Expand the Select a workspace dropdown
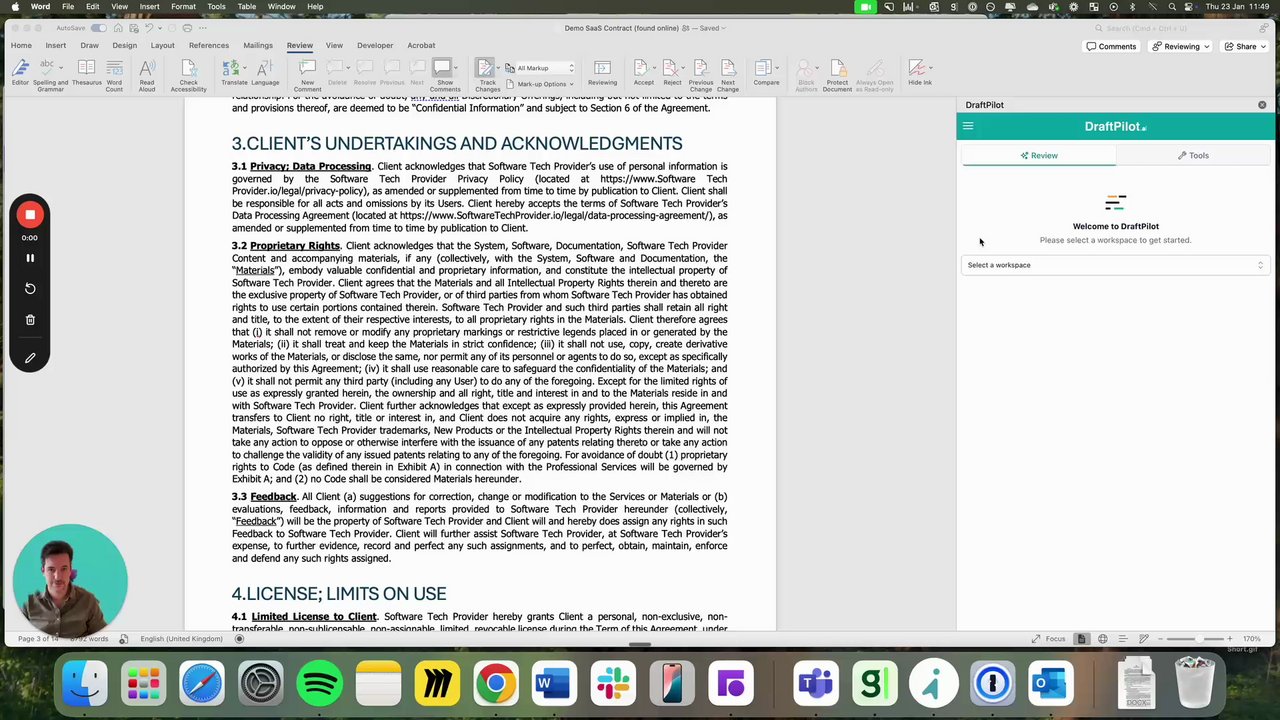The height and width of the screenshot is (720, 1280). click(x=1115, y=265)
